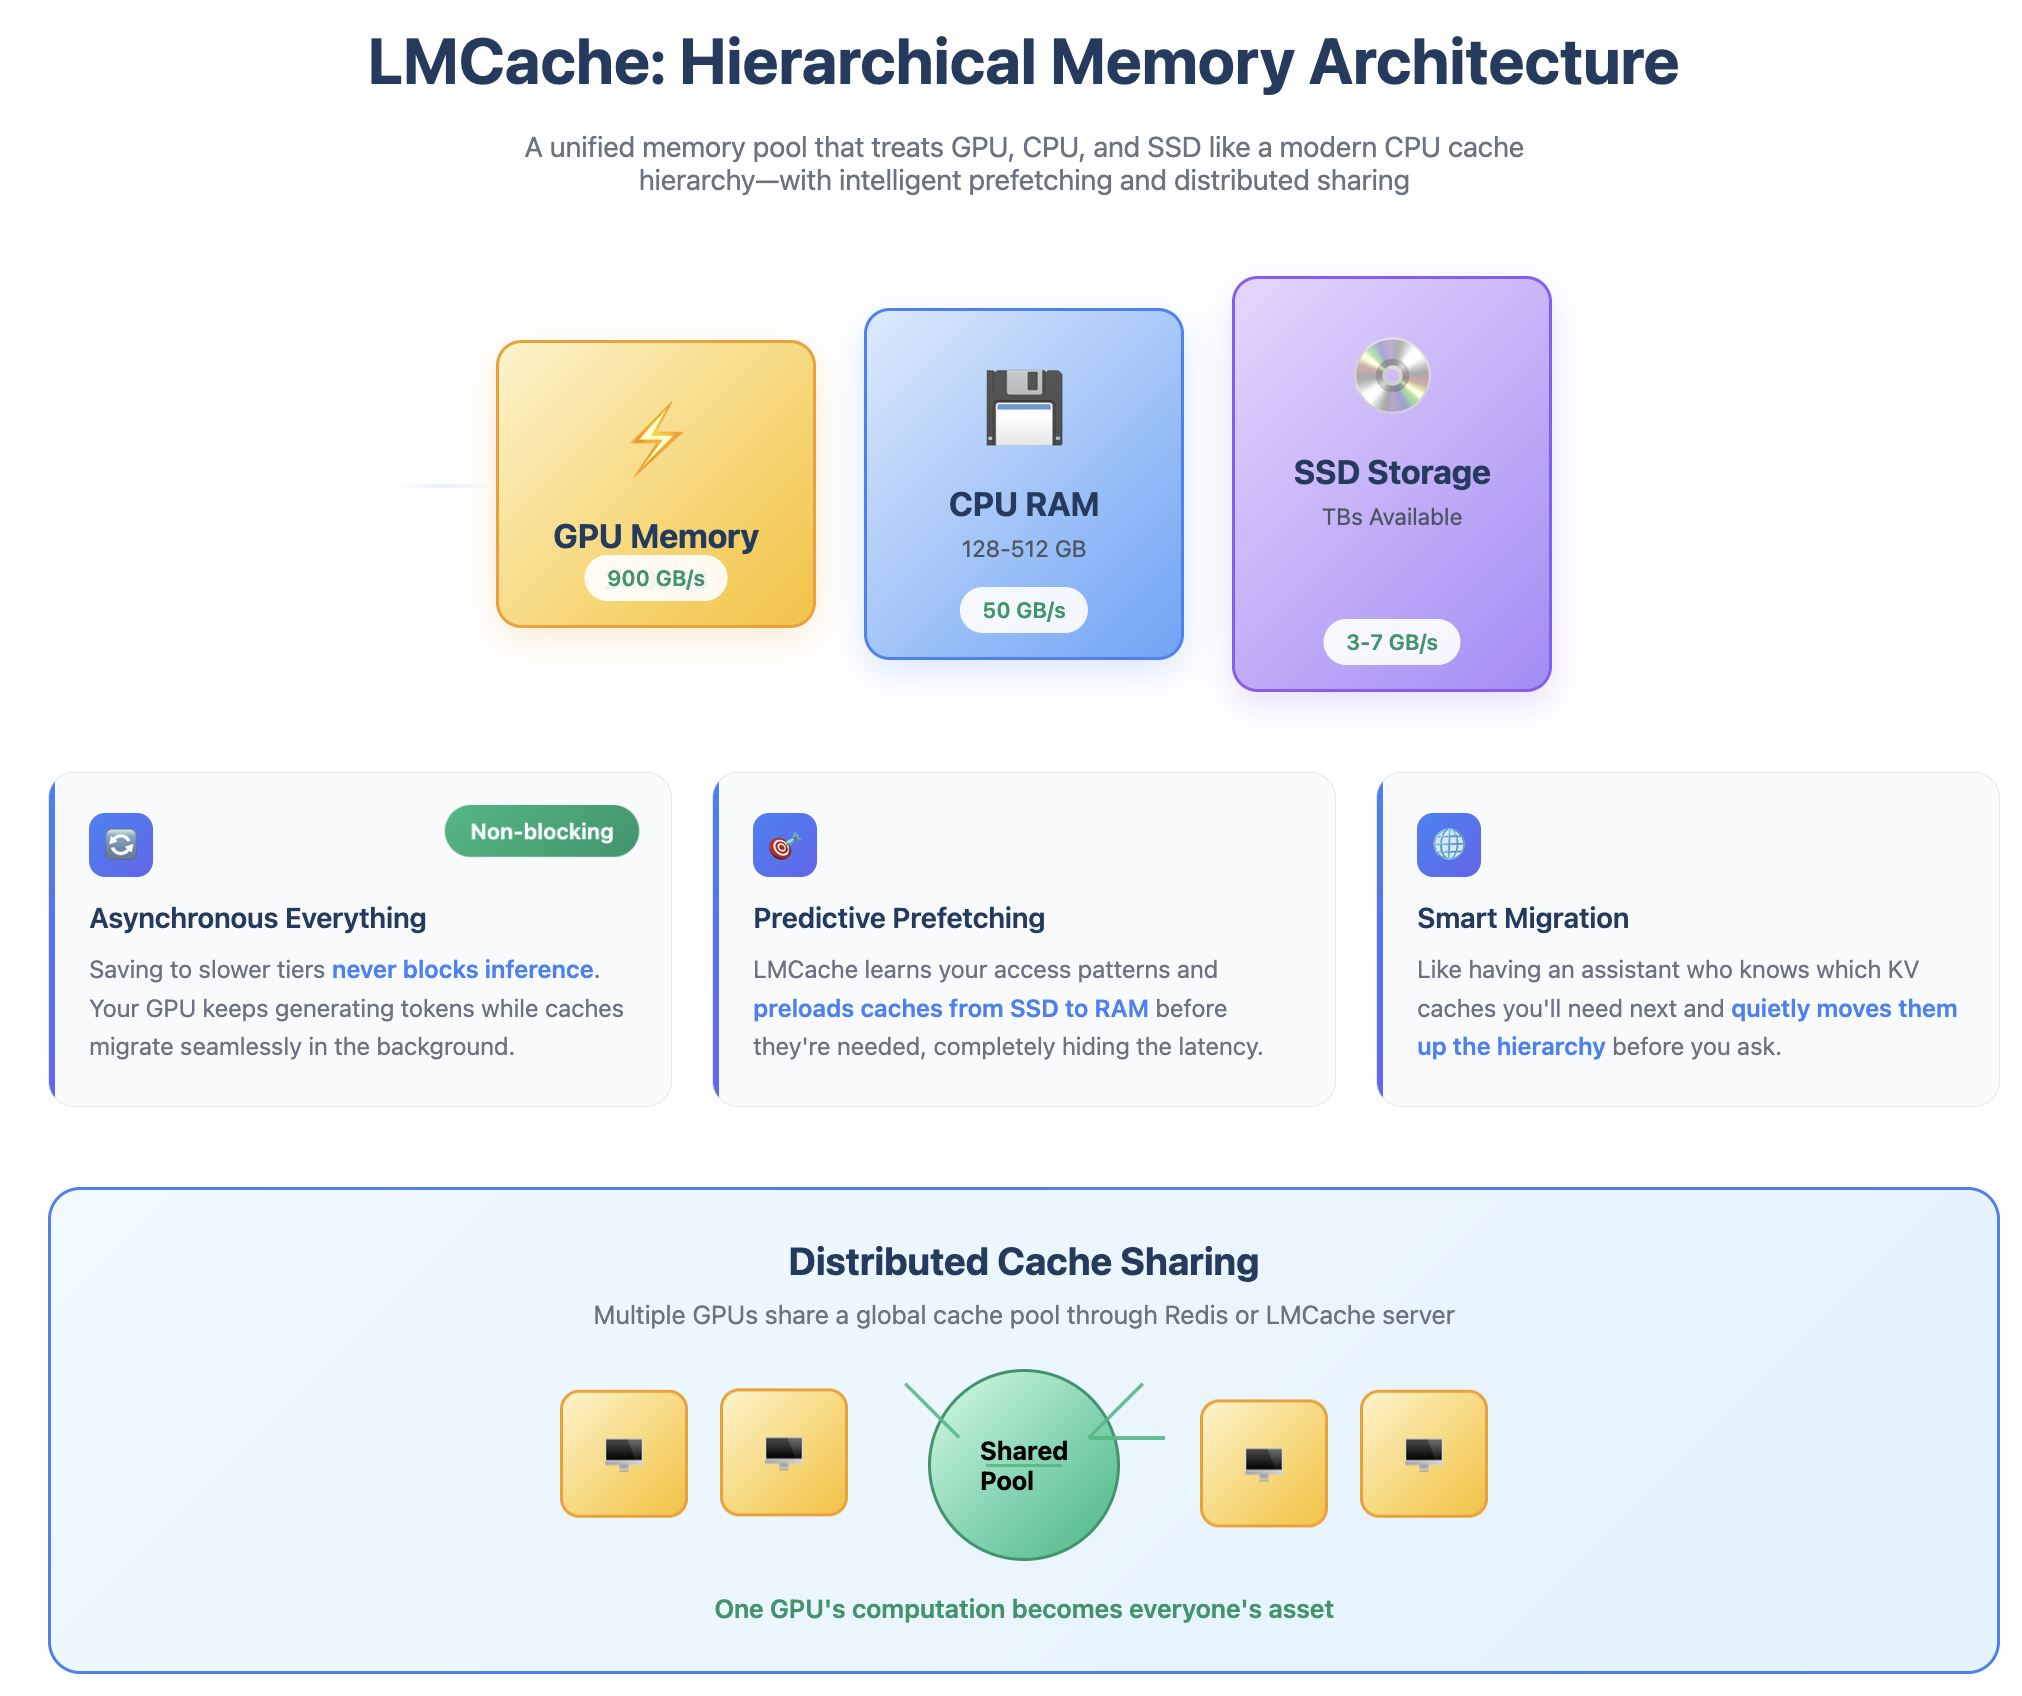Image resolution: width=2022 pixels, height=1696 pixels.
Task: Click the CD icon on the SSD Storage card
Action: pyautogui.click(x=1390, y=375)
